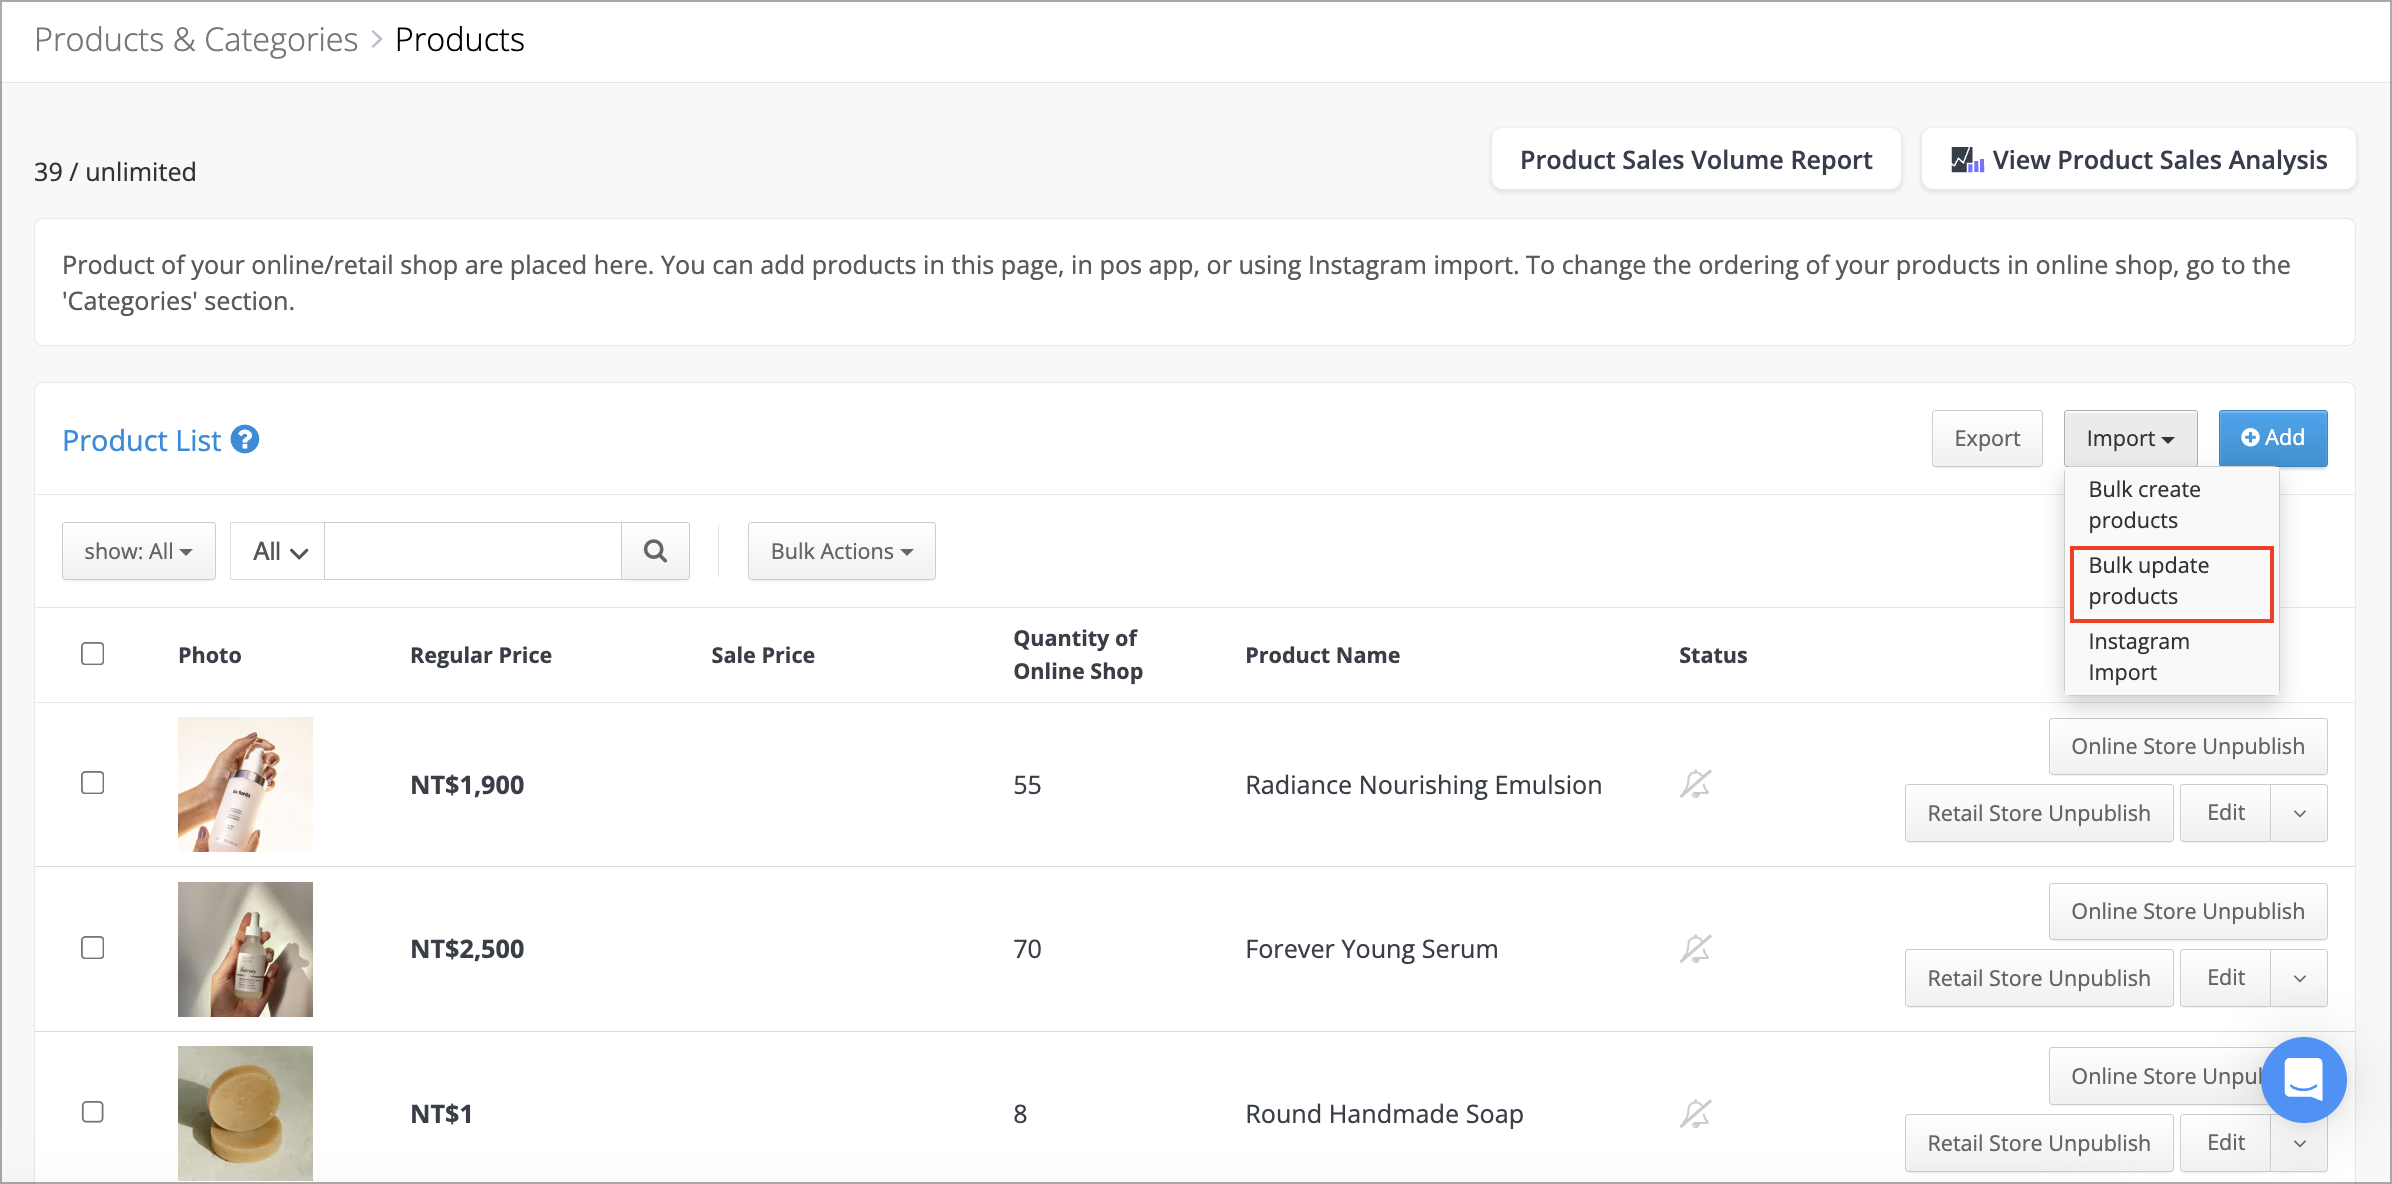
Task: Click quantity value 70
Action: pyautogui.click(x=1027, y=949)
